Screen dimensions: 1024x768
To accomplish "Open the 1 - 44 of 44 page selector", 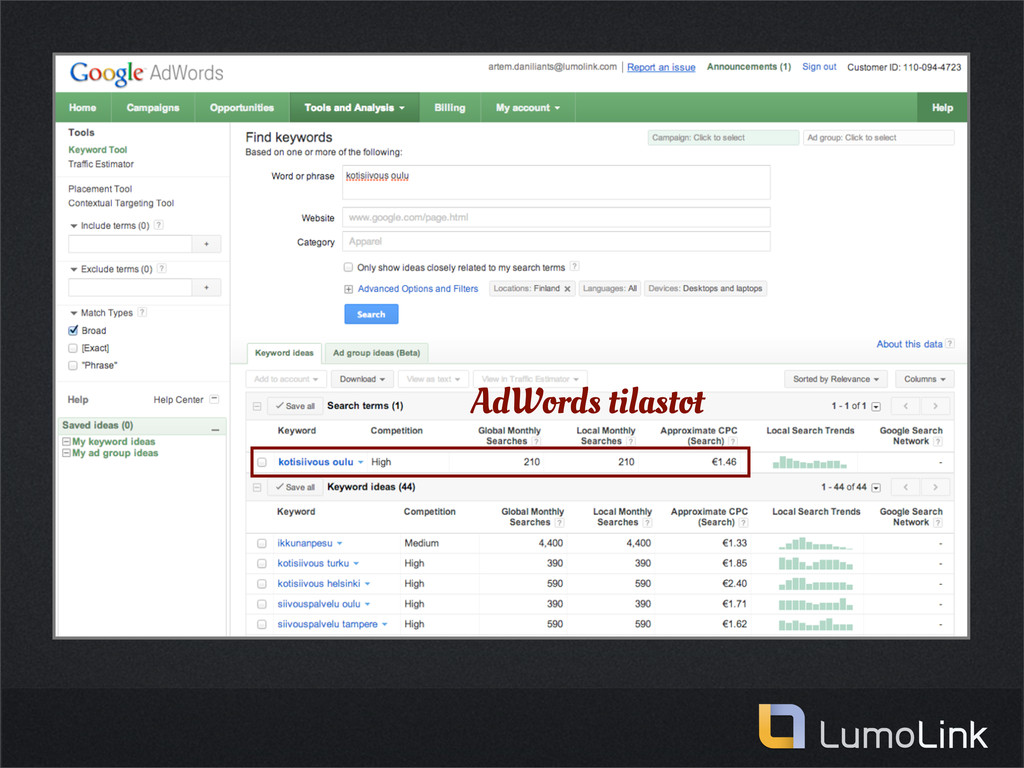I will 876,488.
